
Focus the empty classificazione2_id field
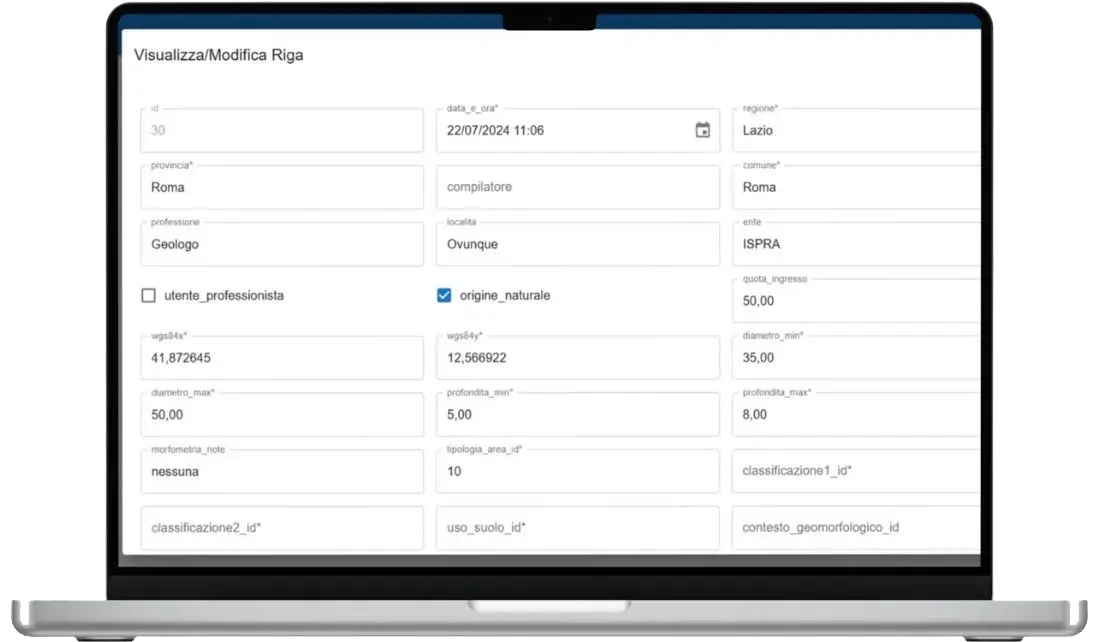tap(282, 528)
